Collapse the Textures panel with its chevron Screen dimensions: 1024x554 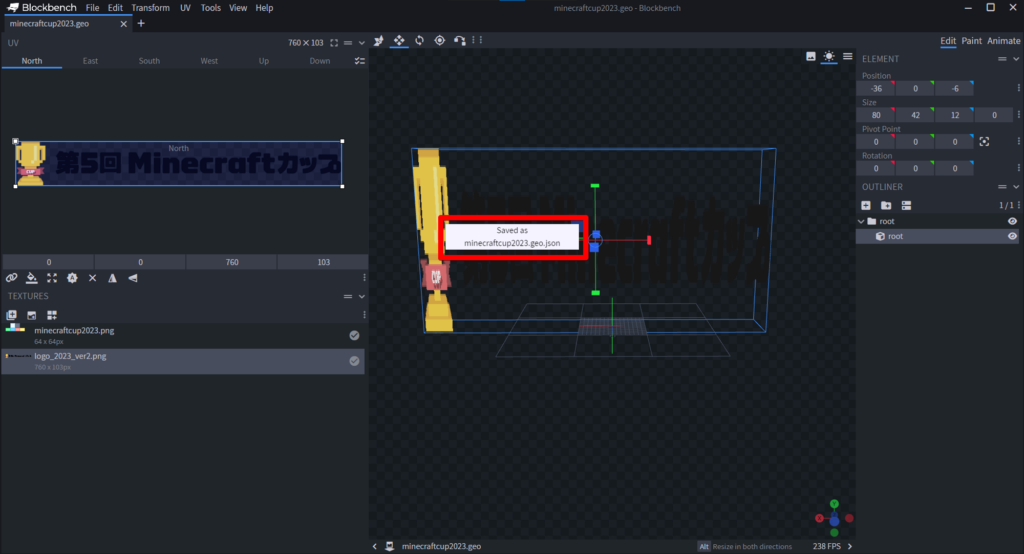pyautogui.click(x=362, y=296)
